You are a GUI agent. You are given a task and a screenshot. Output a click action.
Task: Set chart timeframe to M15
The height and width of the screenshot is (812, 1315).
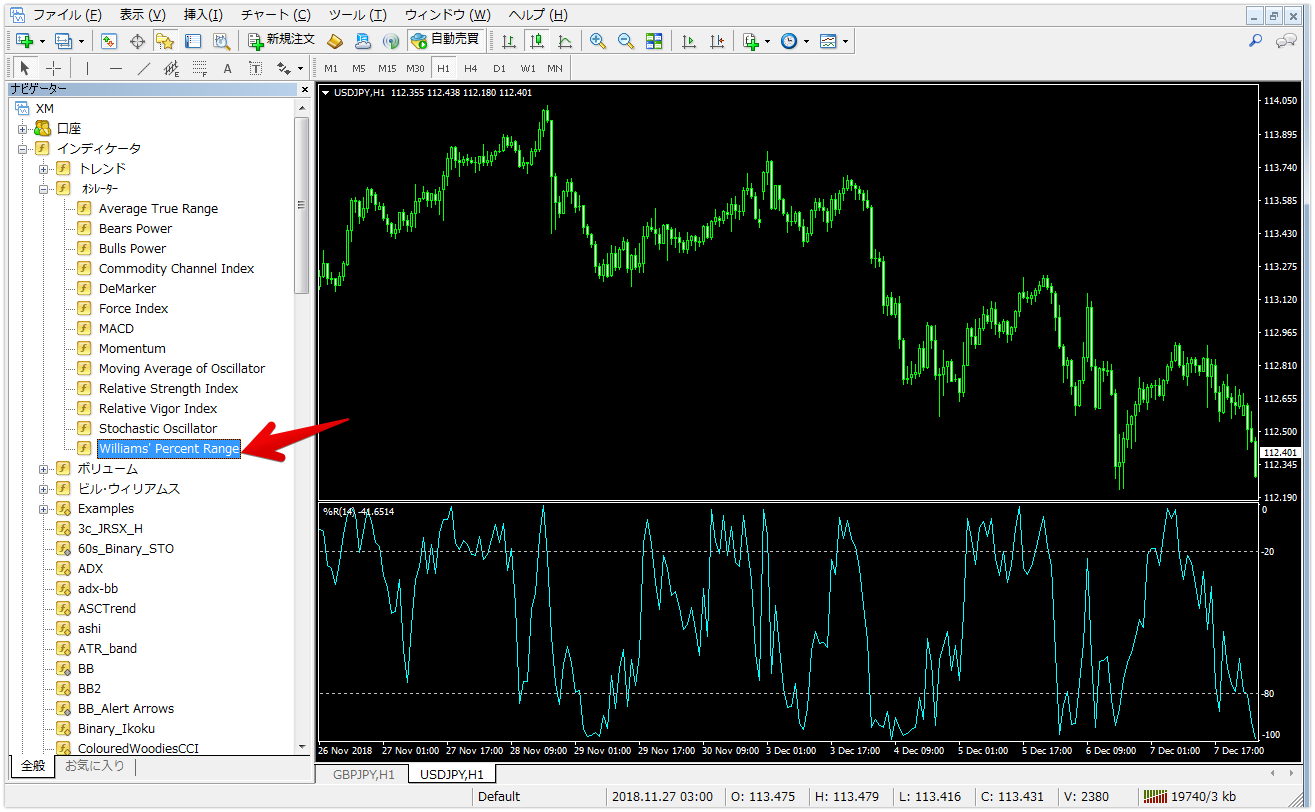tap(387, 68)
